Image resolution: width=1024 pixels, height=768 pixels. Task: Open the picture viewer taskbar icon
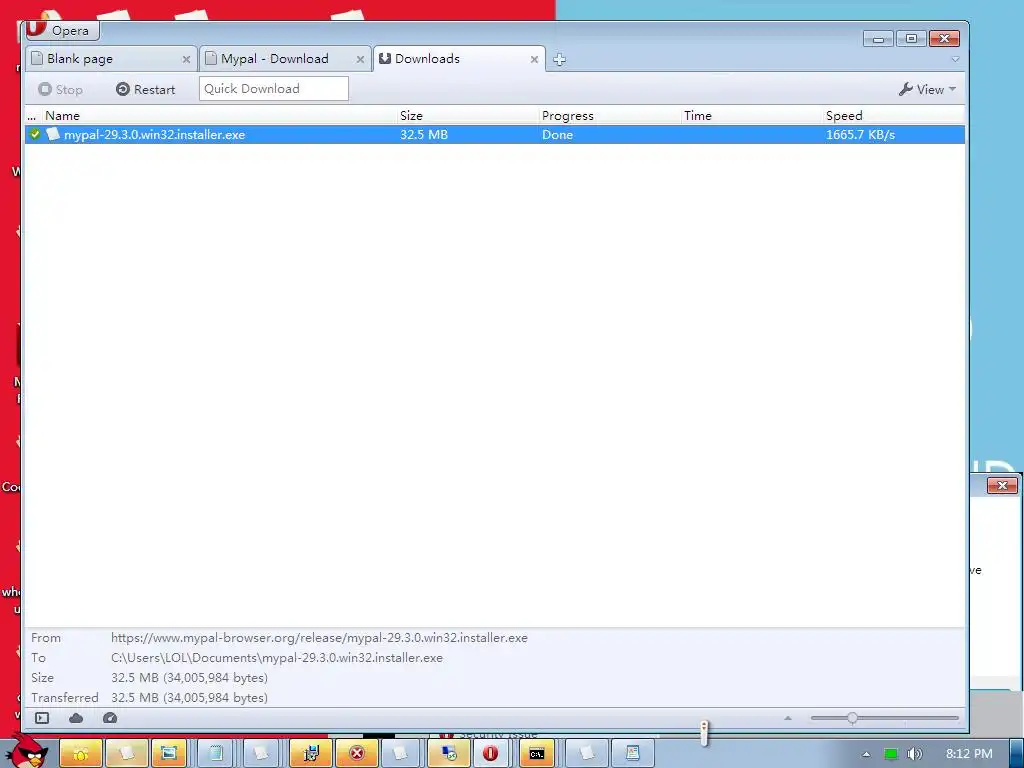coord(168,754)
